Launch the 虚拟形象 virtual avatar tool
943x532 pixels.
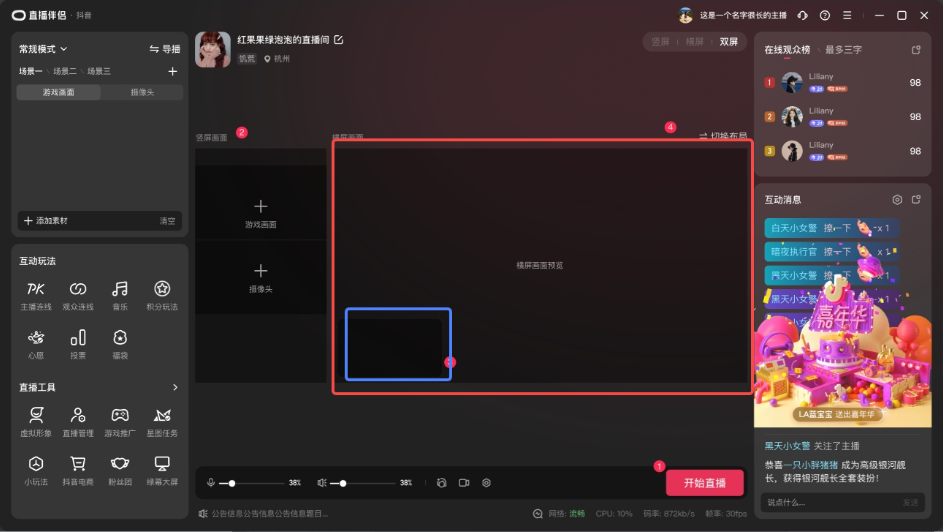[x=36, y=415]
